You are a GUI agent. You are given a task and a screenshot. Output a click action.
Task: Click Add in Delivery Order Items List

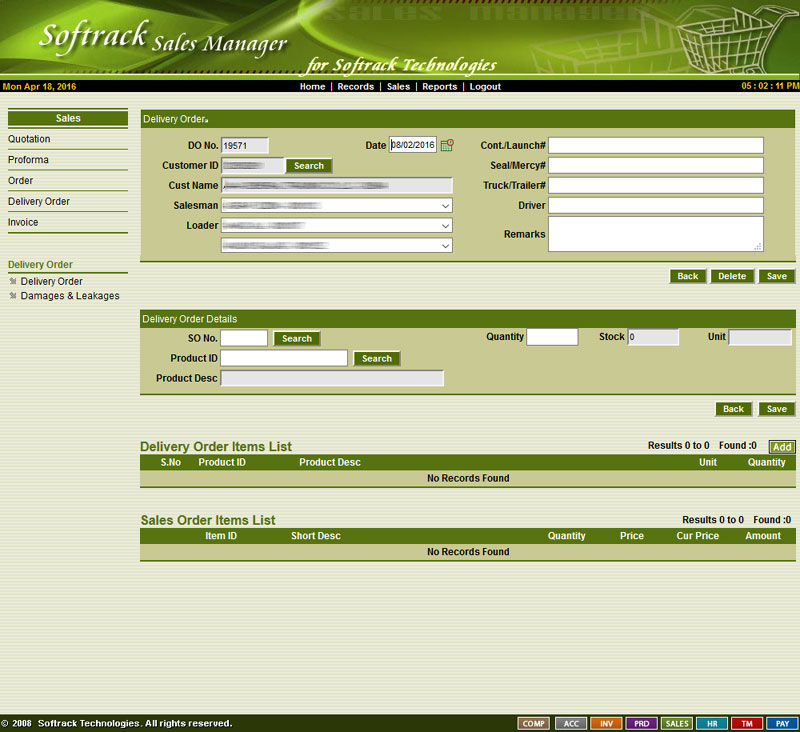coord(782,447)
